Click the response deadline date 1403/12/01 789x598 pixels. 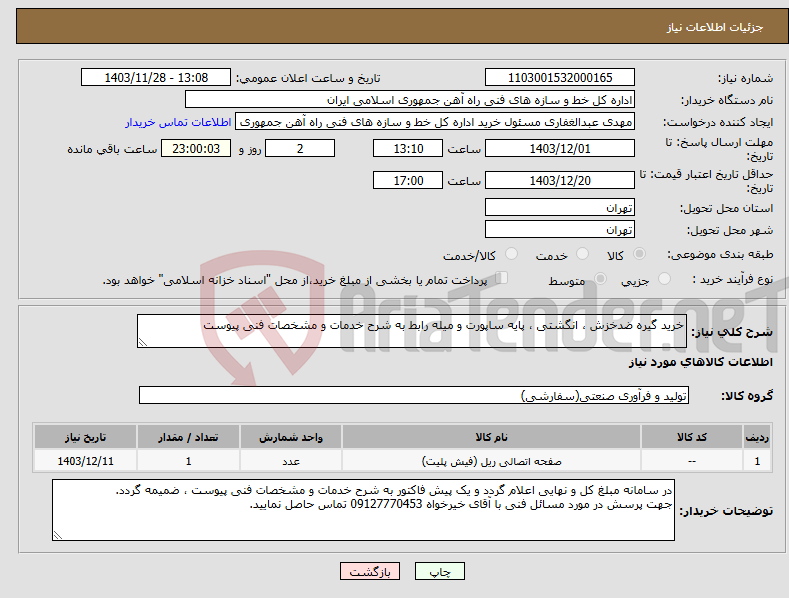[560, 148]
